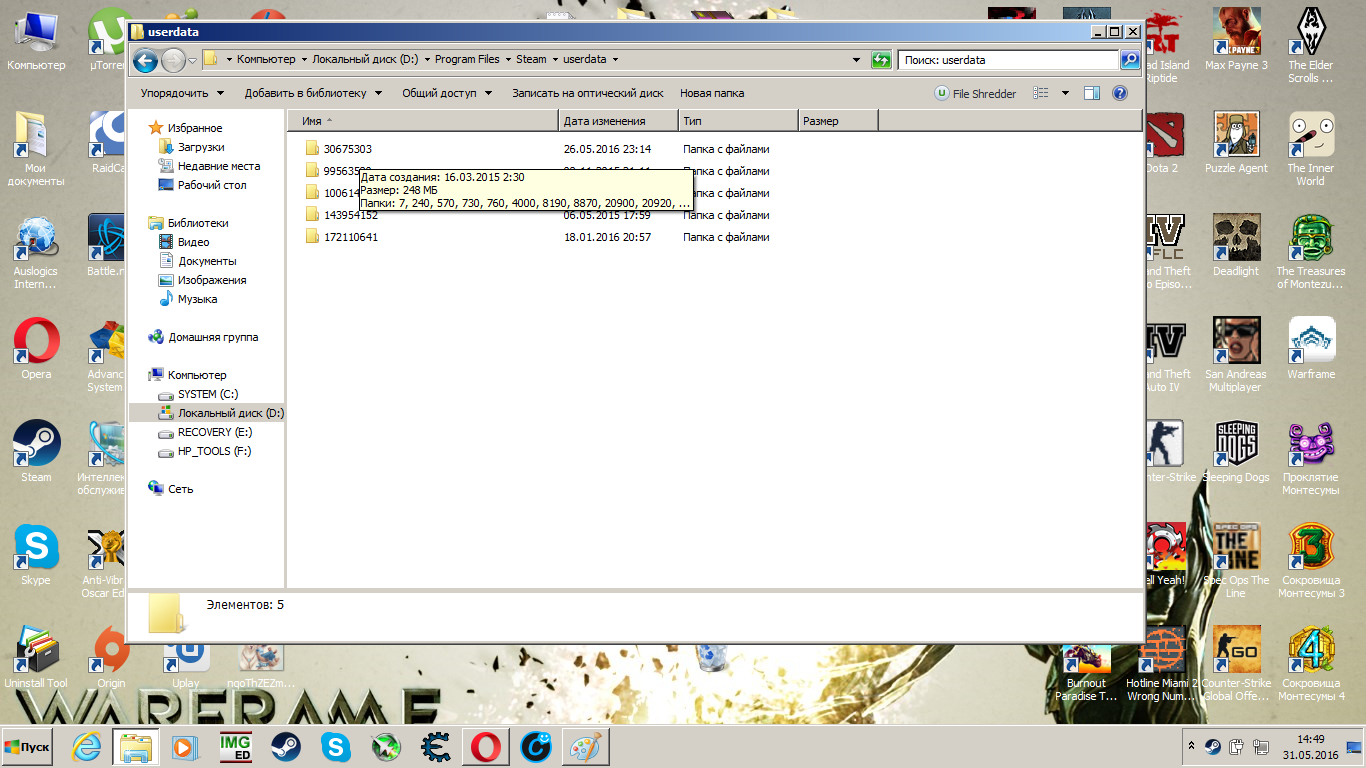Open Internet Explorer from the taskbar
The image size is (1366, 768).
point(87,747)
